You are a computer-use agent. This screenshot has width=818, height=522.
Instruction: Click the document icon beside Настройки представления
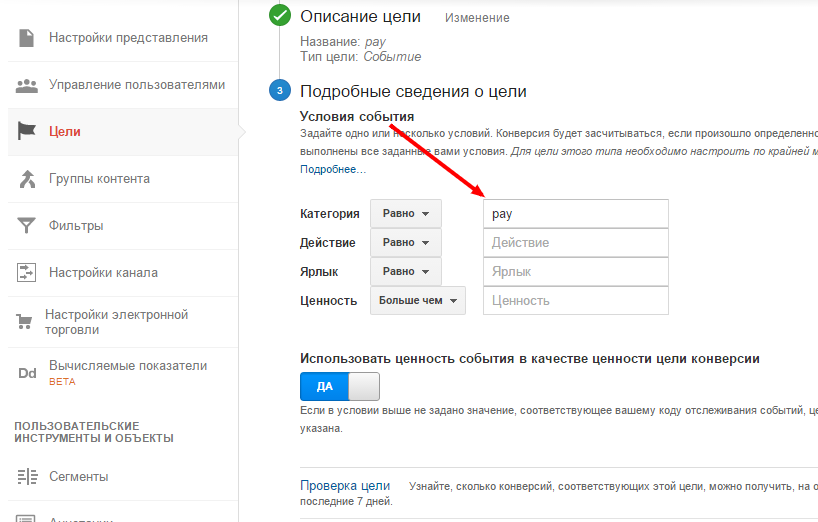click(x=27, y=38)
